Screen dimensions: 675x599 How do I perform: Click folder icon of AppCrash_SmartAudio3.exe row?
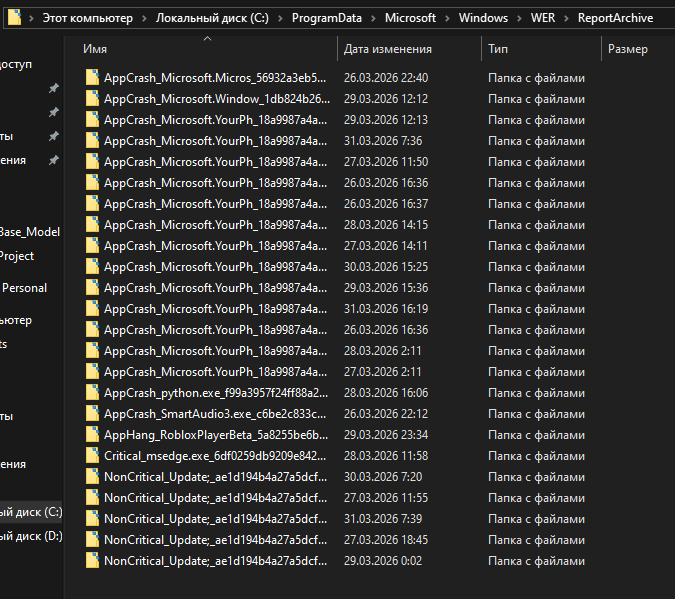coord(92,414)
